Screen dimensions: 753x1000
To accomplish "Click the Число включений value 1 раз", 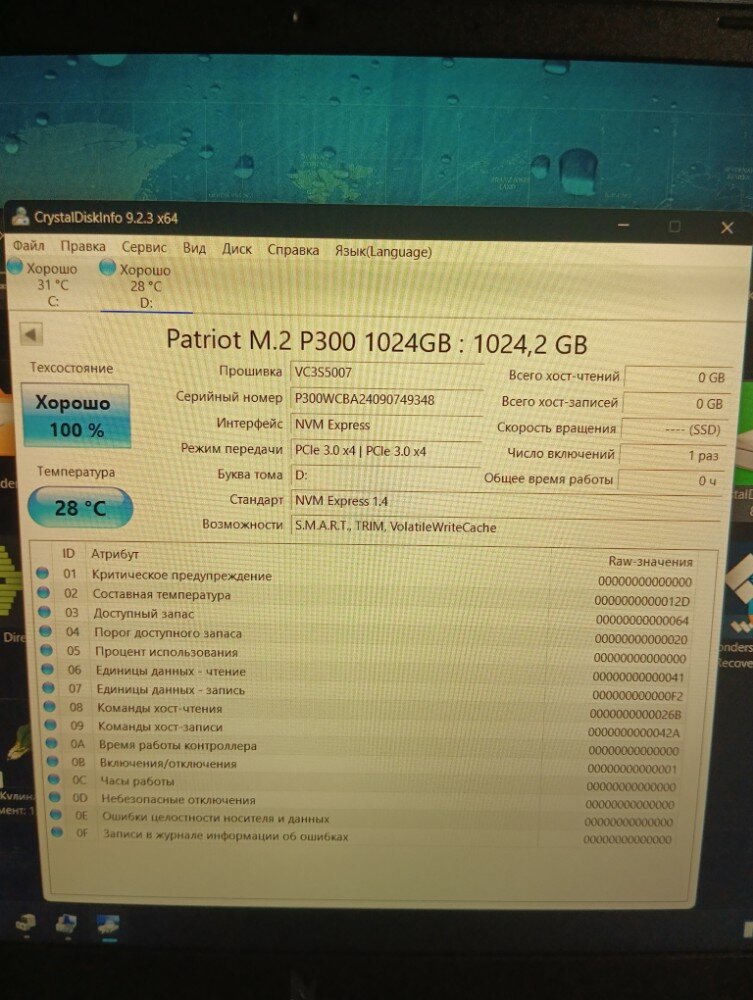I will (x=673, y=455).
